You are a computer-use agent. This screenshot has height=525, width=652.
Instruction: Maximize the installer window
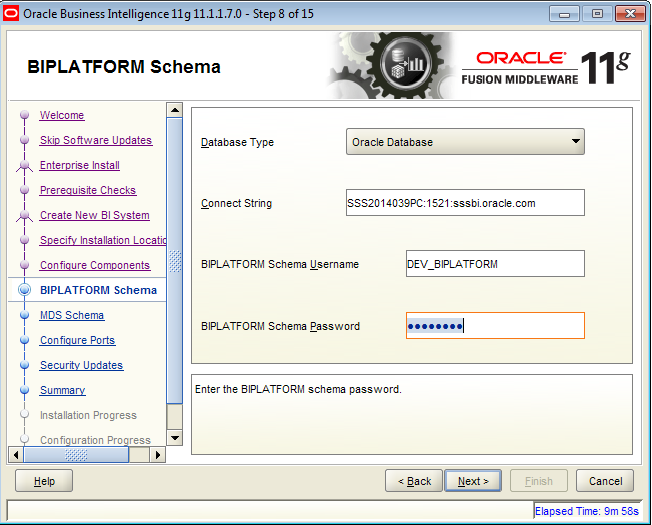pyautogui.click(x=597, y=14)
